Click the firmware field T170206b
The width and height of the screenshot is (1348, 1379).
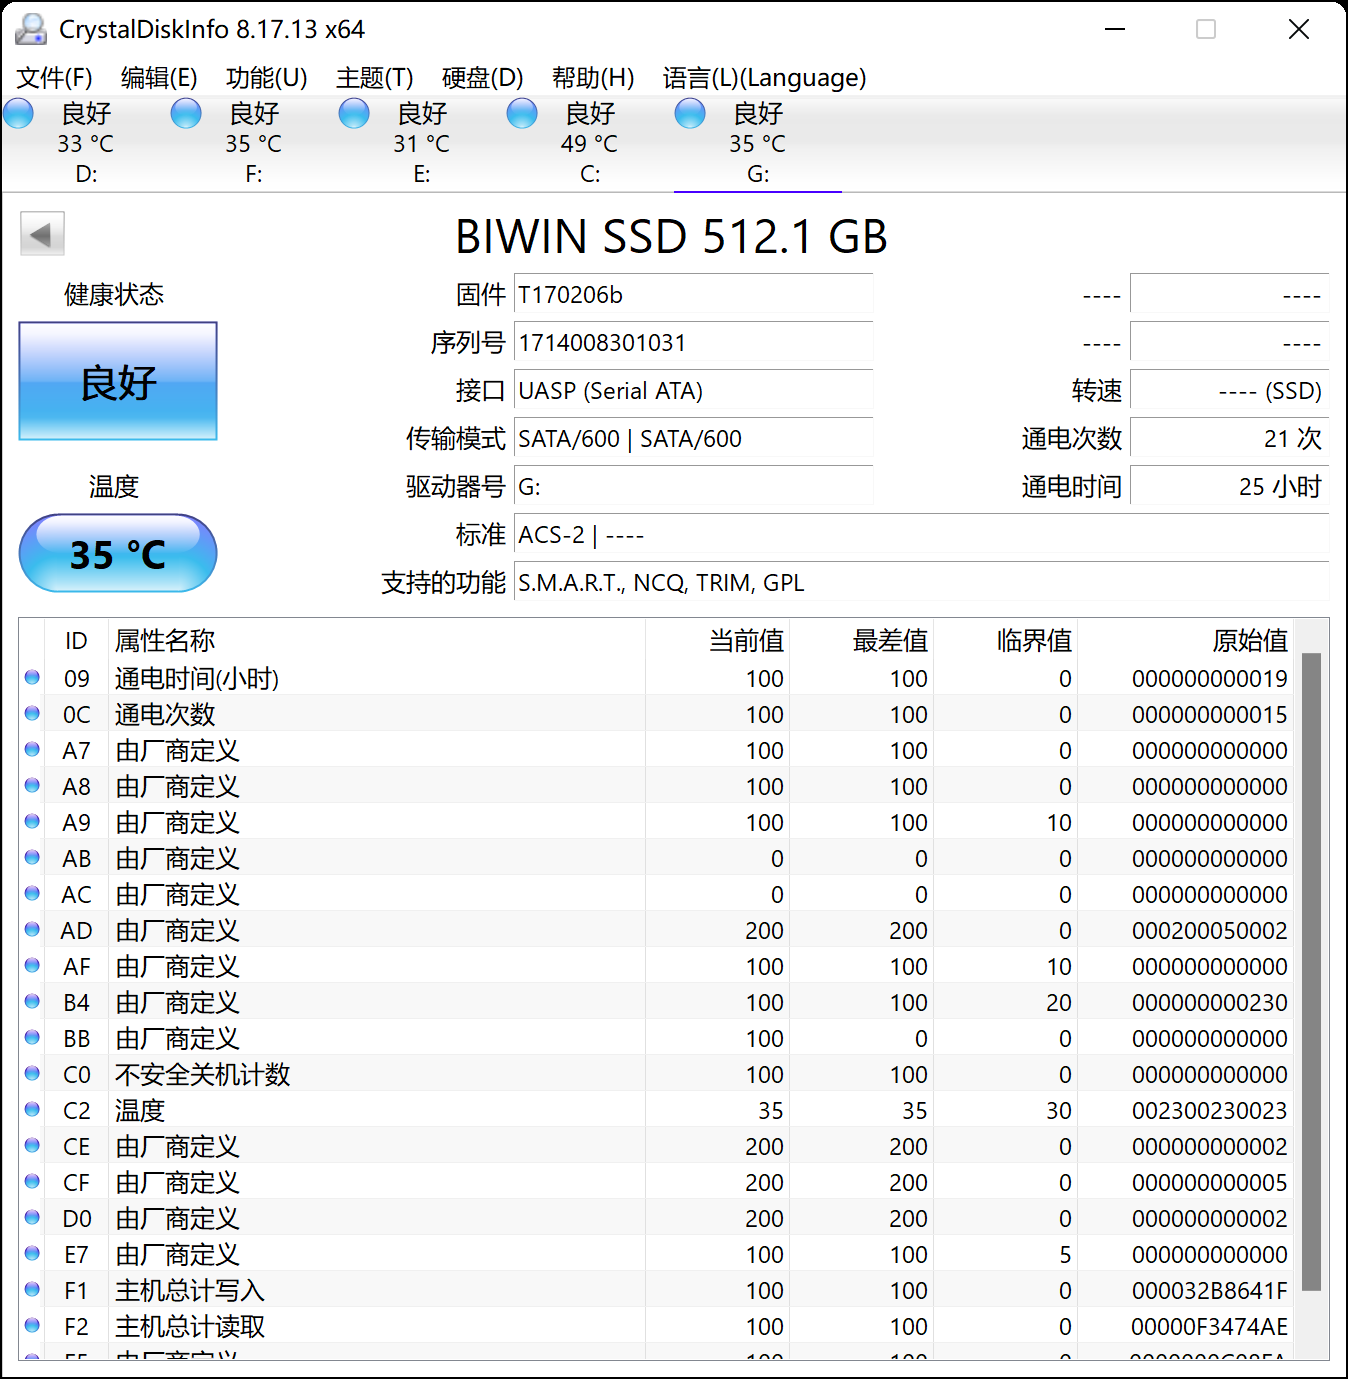click(693, 295)
